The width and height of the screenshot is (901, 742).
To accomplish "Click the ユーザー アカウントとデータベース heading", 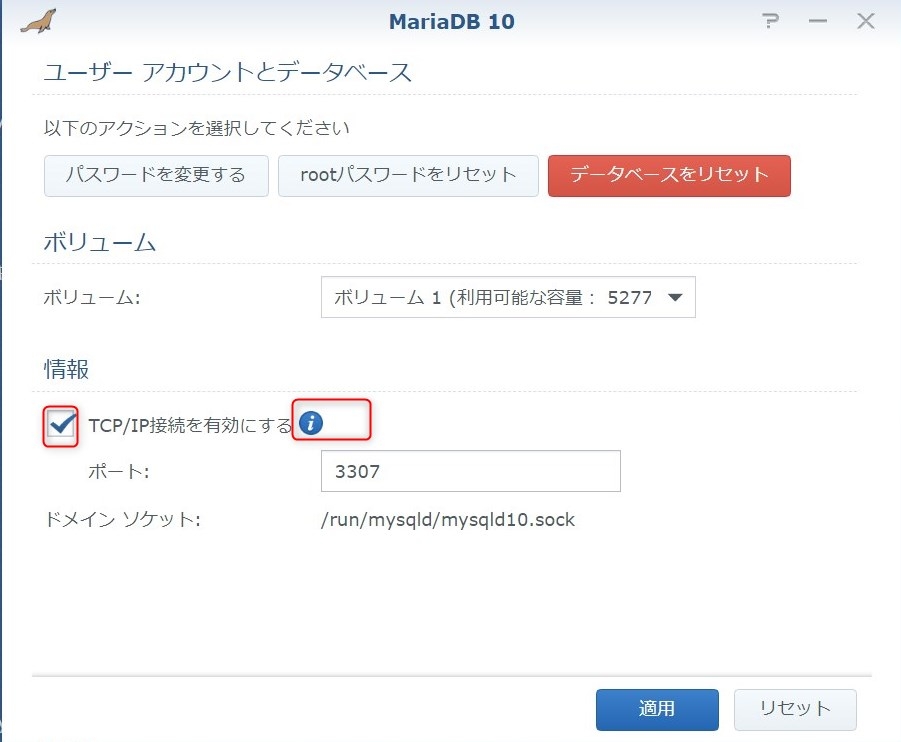I will pos(227,73).
